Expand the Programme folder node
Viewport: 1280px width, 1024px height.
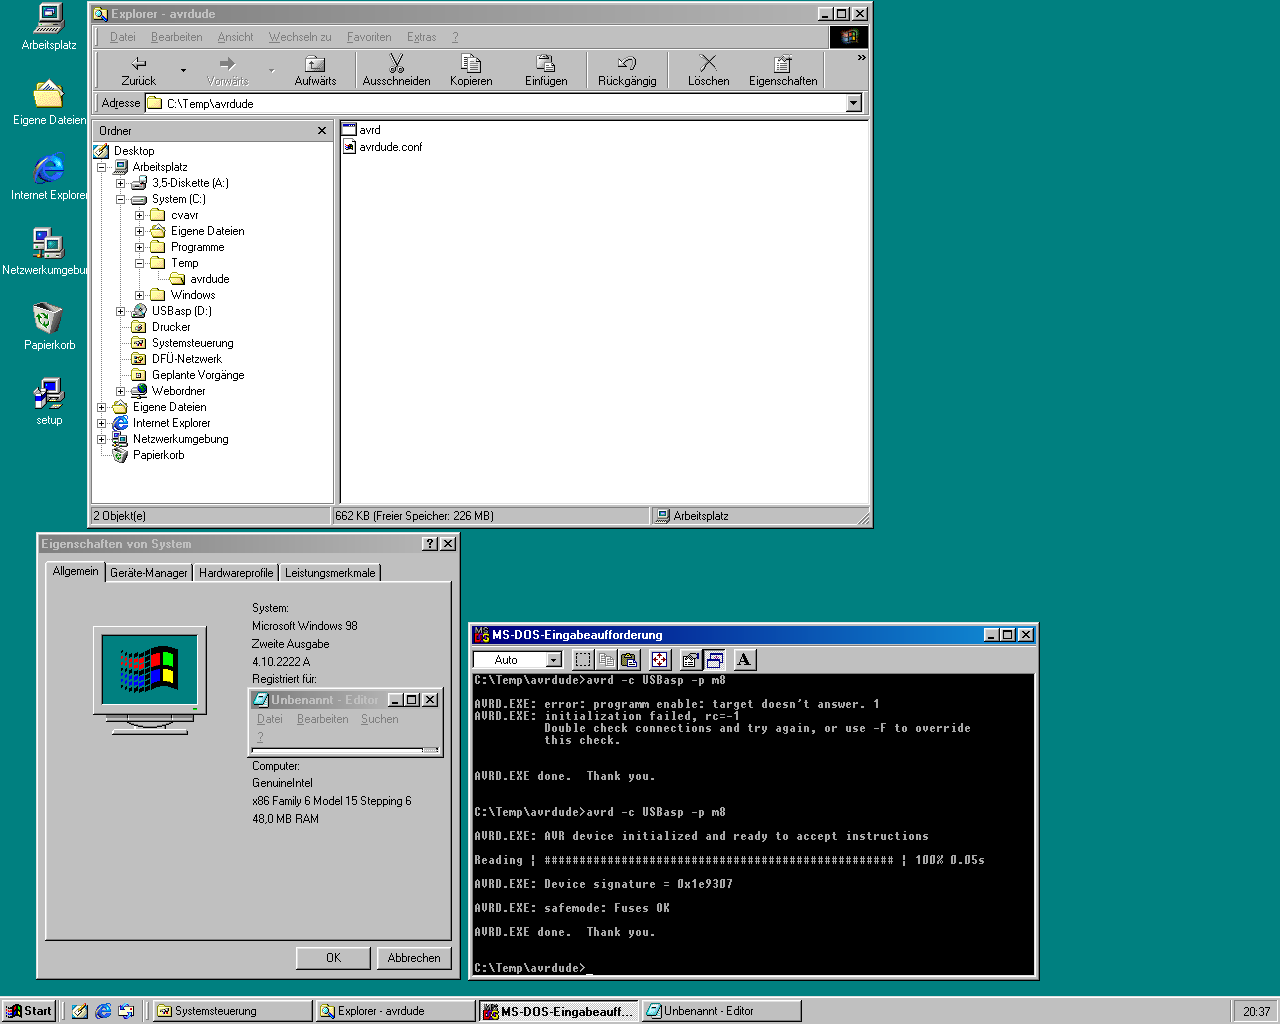tap(139, 247)
